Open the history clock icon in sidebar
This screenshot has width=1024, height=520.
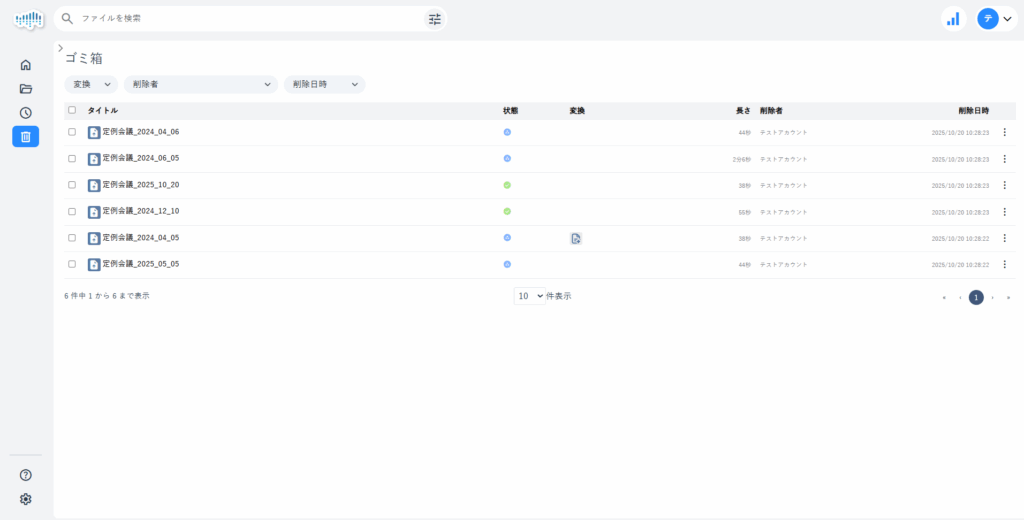[26, 113]
